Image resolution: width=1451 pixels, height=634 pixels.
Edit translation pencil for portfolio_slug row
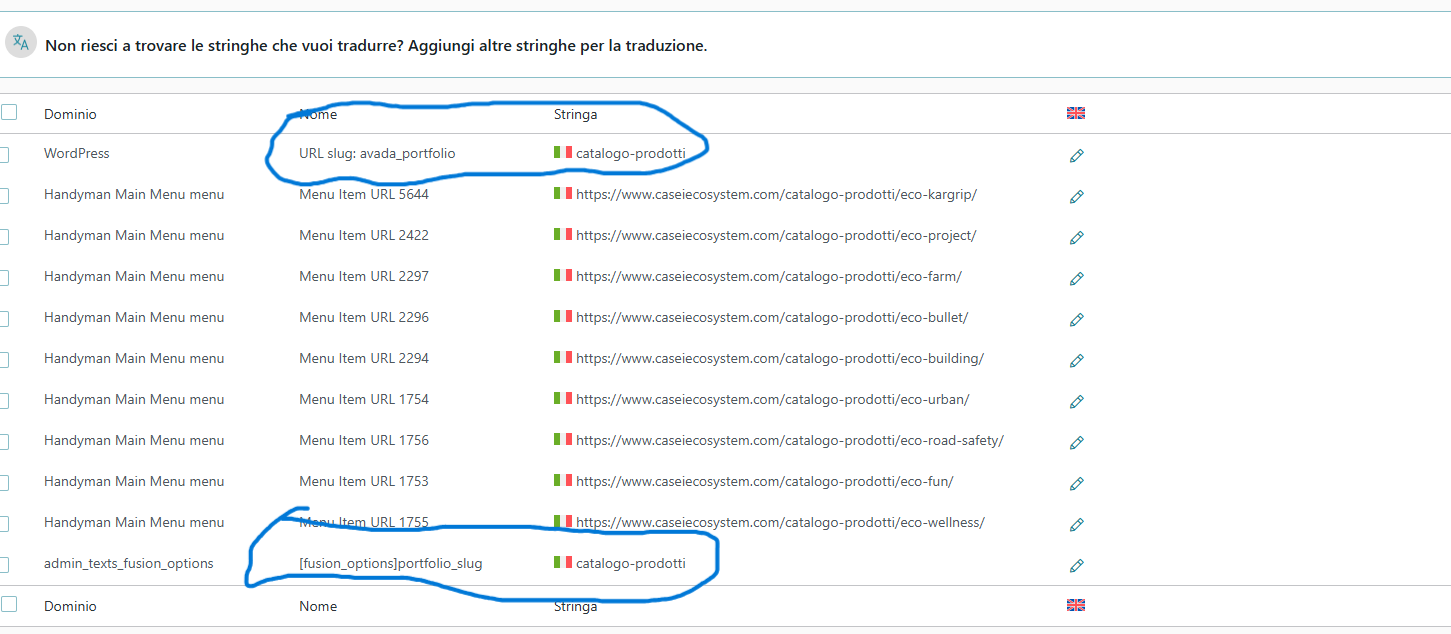pyautogui.click(x=1076, y=565)
